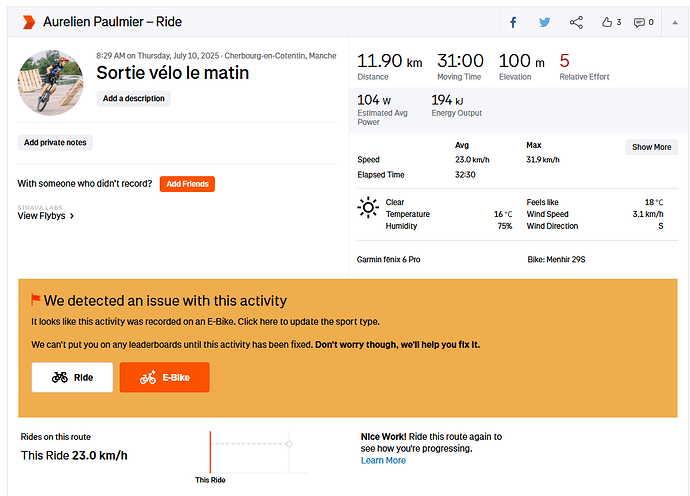Click the wind speed 3.1 km/h value
690x496 pixels.
point(648,214)
